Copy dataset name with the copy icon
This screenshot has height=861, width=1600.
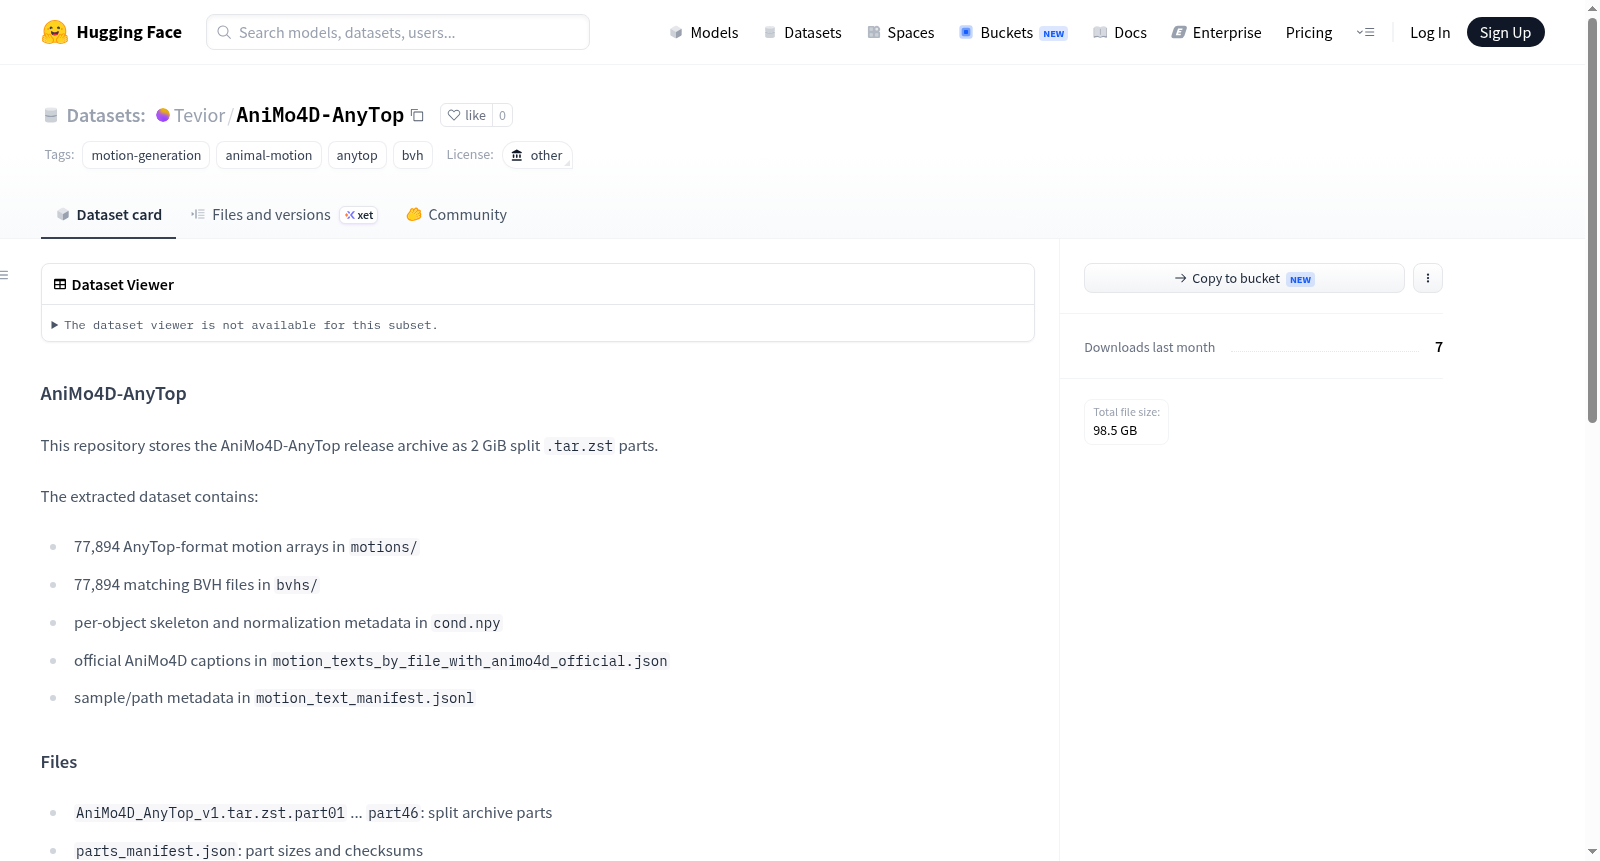point(418,115)
